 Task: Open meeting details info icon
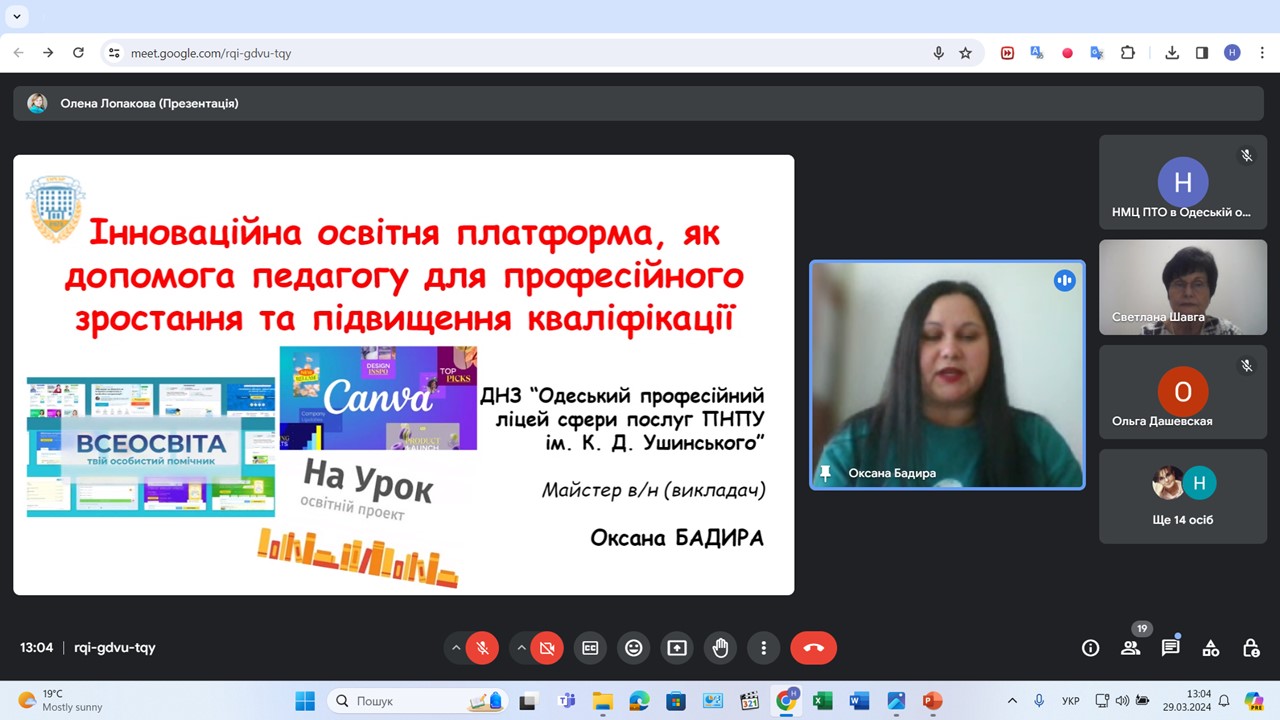pos(1090,648)
